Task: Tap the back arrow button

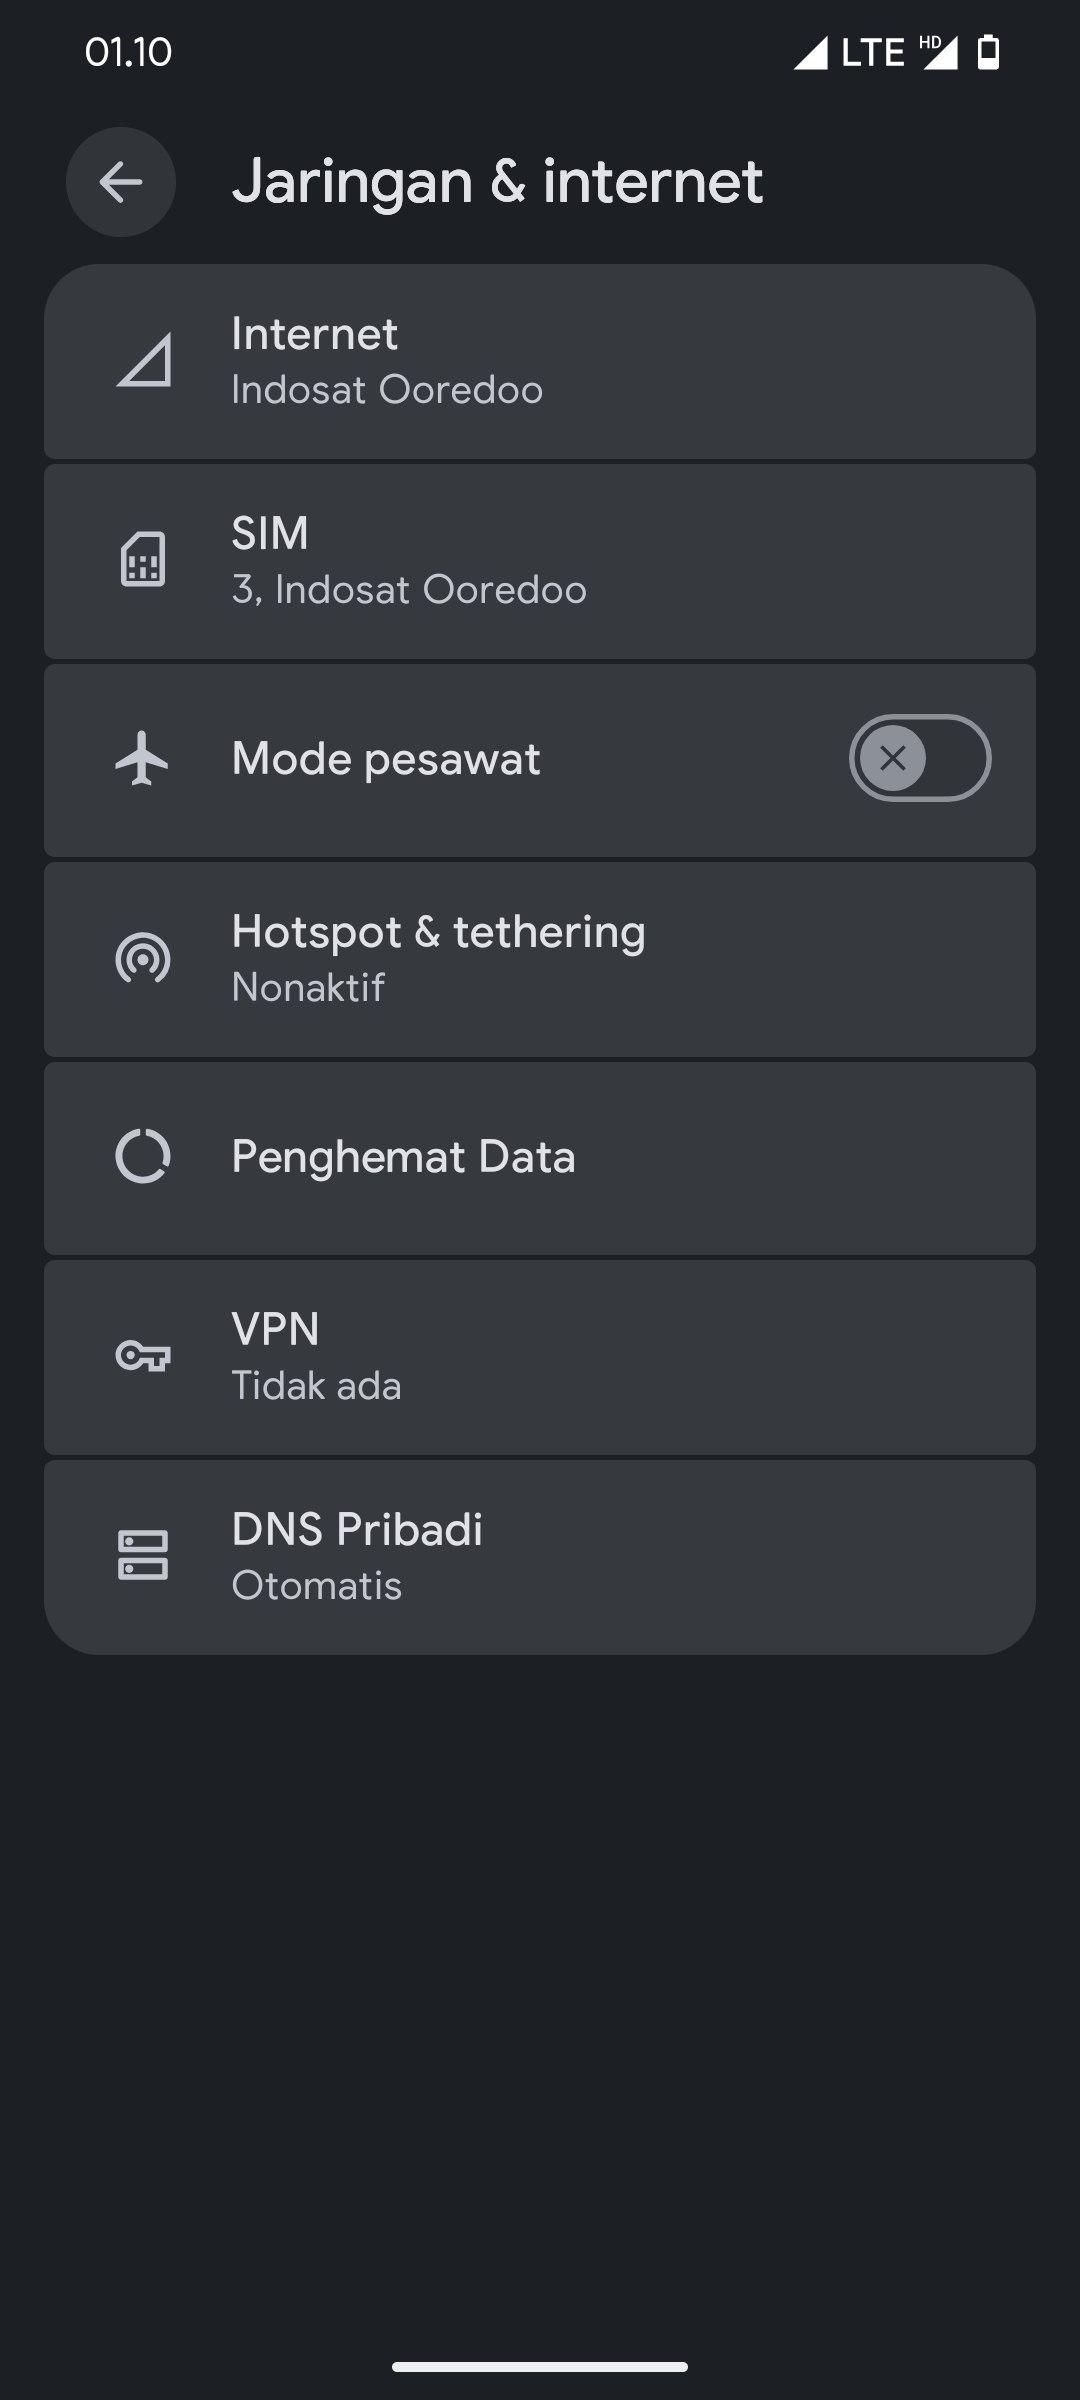Action: pos(121,182)
